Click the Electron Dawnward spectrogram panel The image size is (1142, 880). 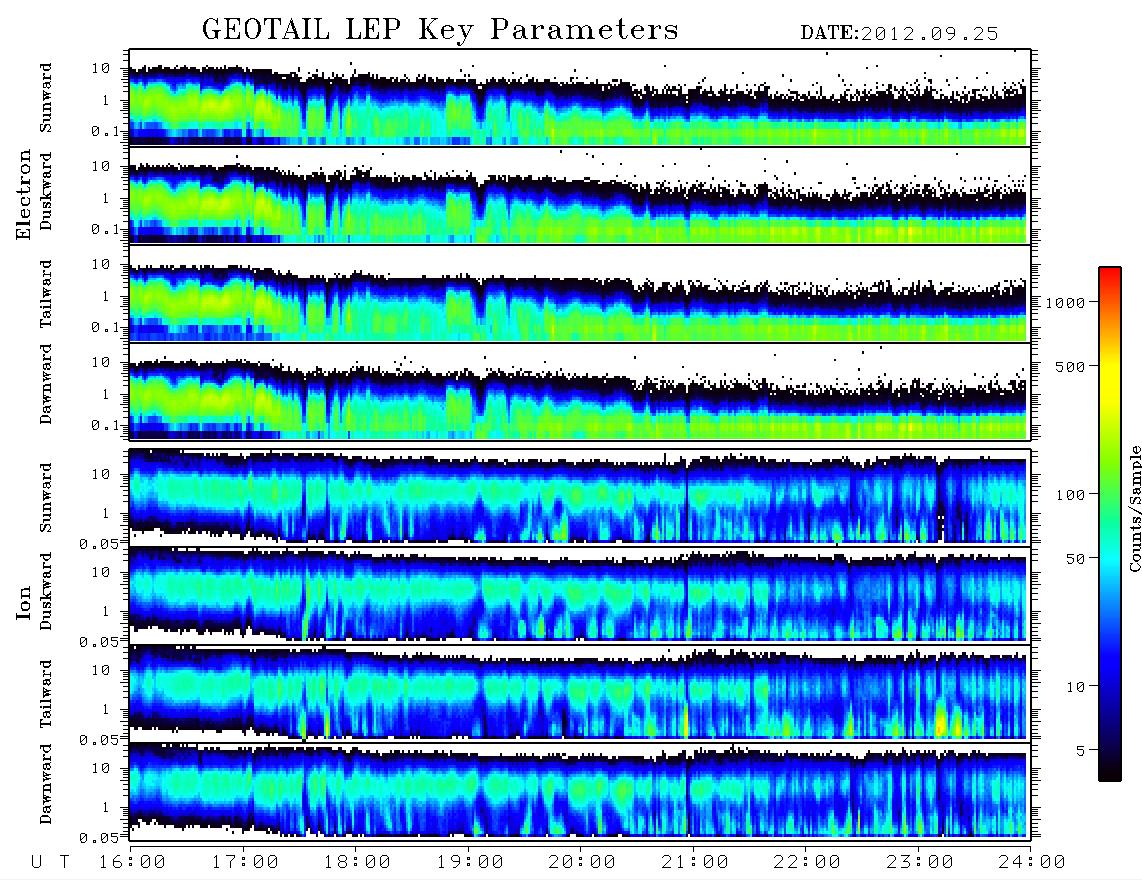[580, 391]
